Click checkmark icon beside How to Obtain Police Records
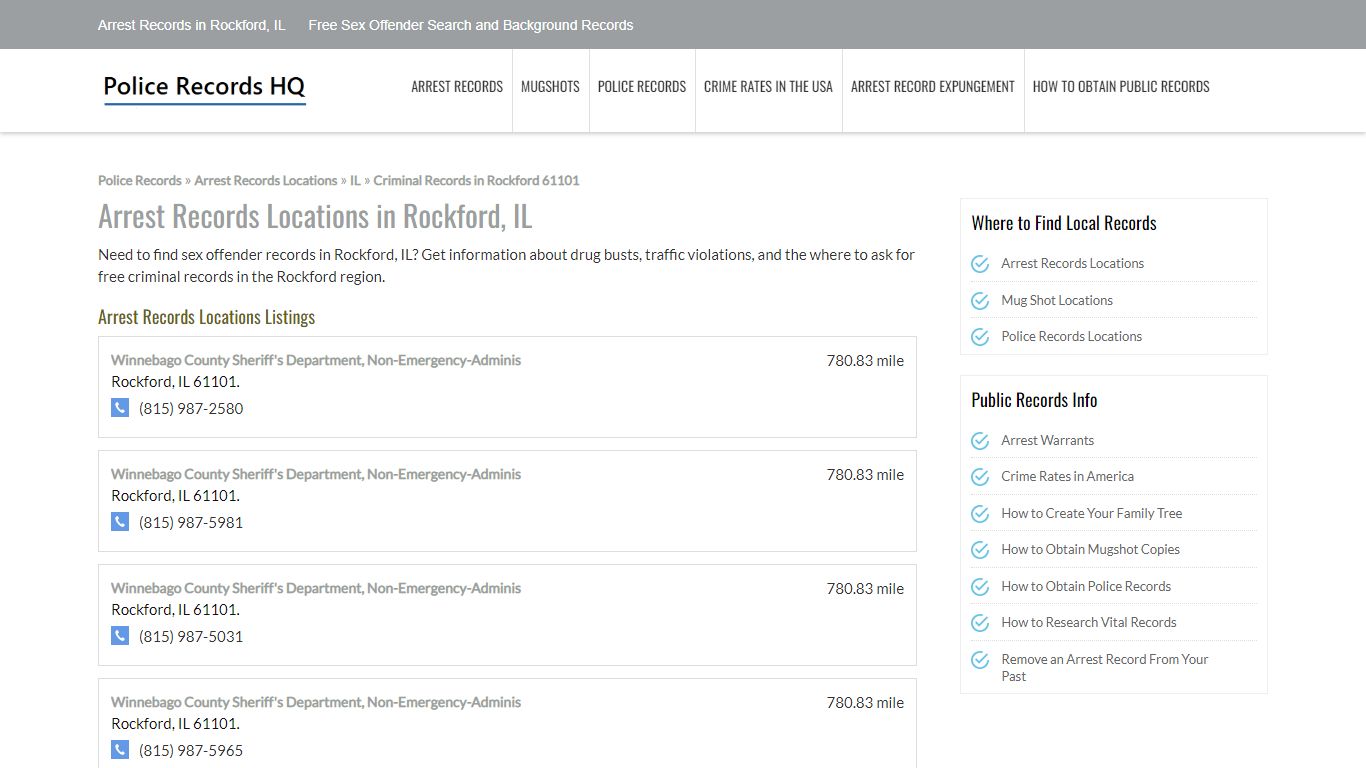This screenshot has height=768, width=1366. pyautogui.click(x=980, y=587)
